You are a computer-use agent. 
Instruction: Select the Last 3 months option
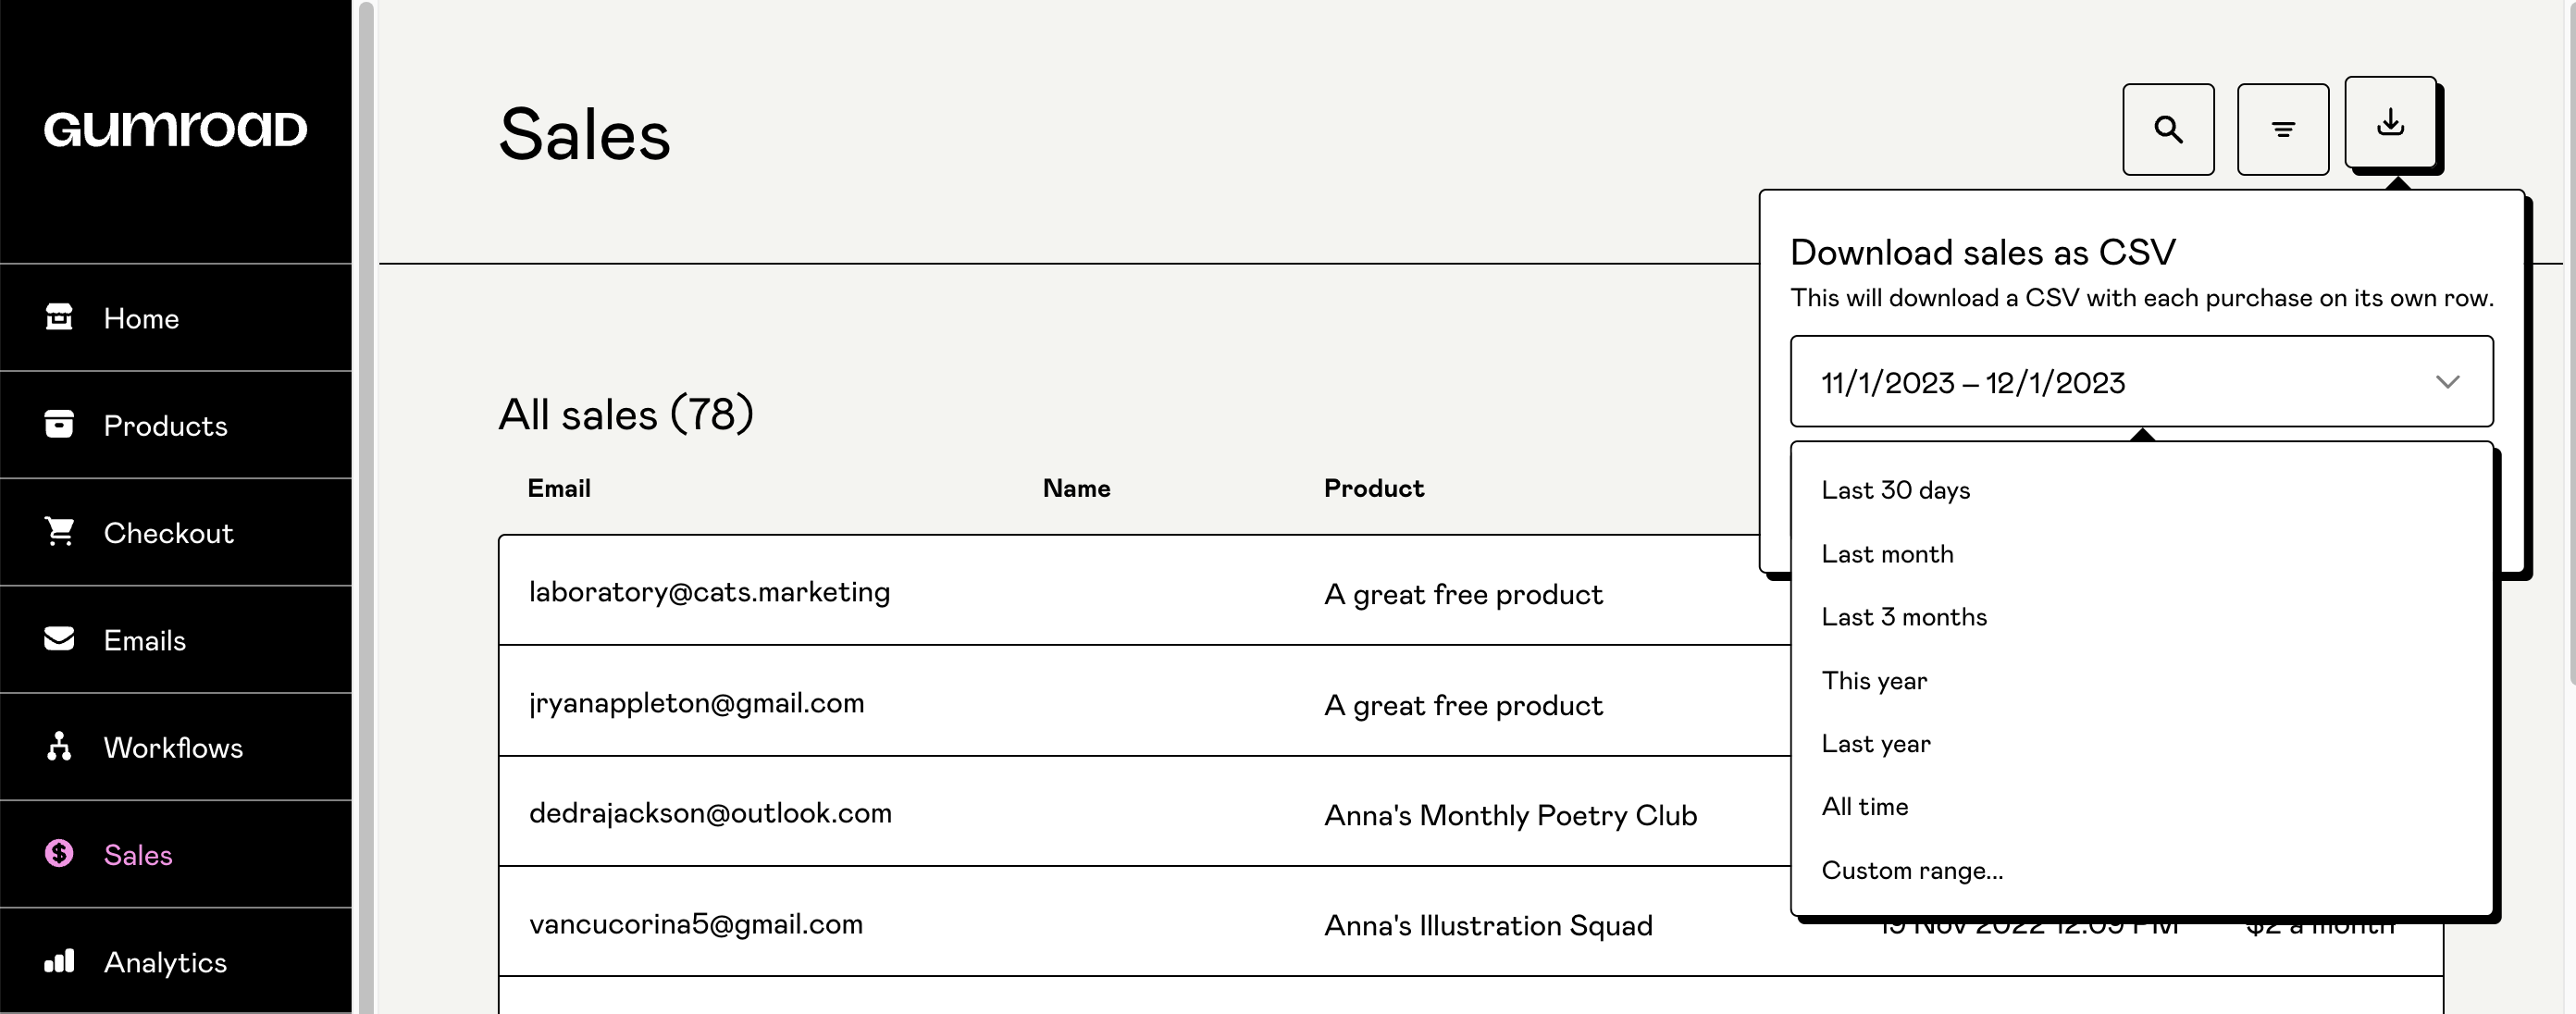click(x=1903, y=617)
